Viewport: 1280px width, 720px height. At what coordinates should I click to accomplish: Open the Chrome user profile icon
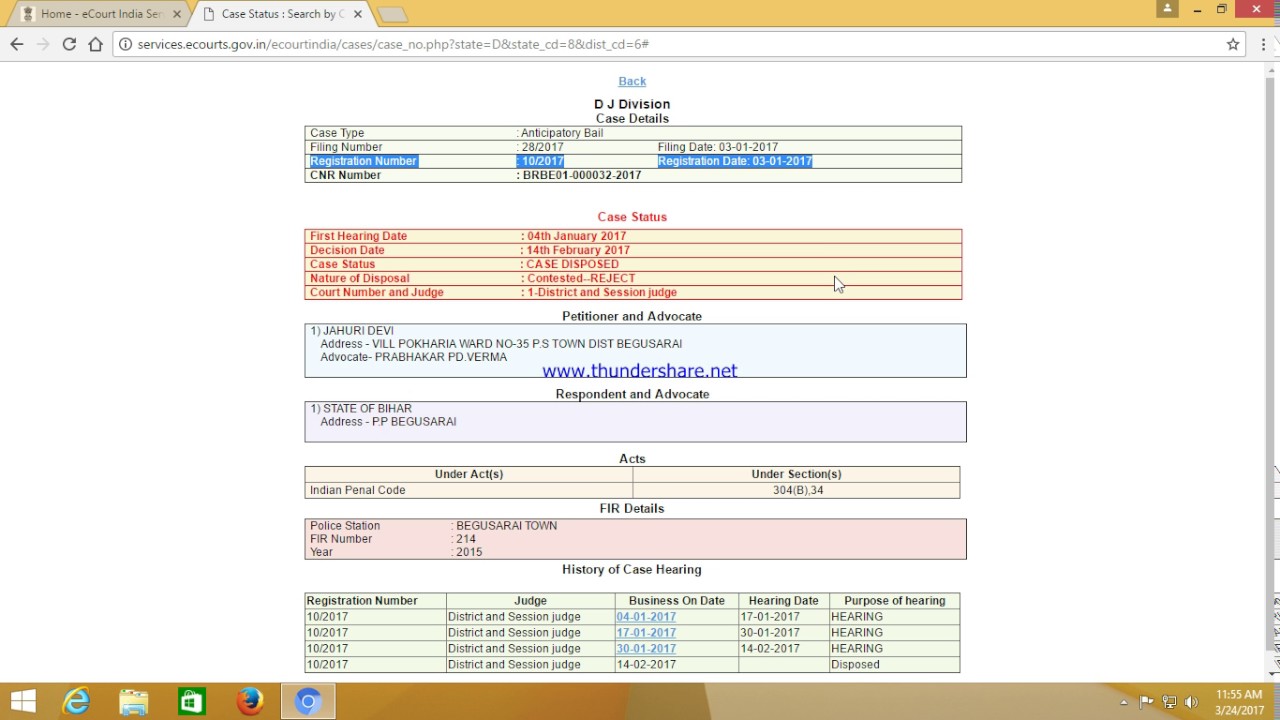coord(1167,9)
